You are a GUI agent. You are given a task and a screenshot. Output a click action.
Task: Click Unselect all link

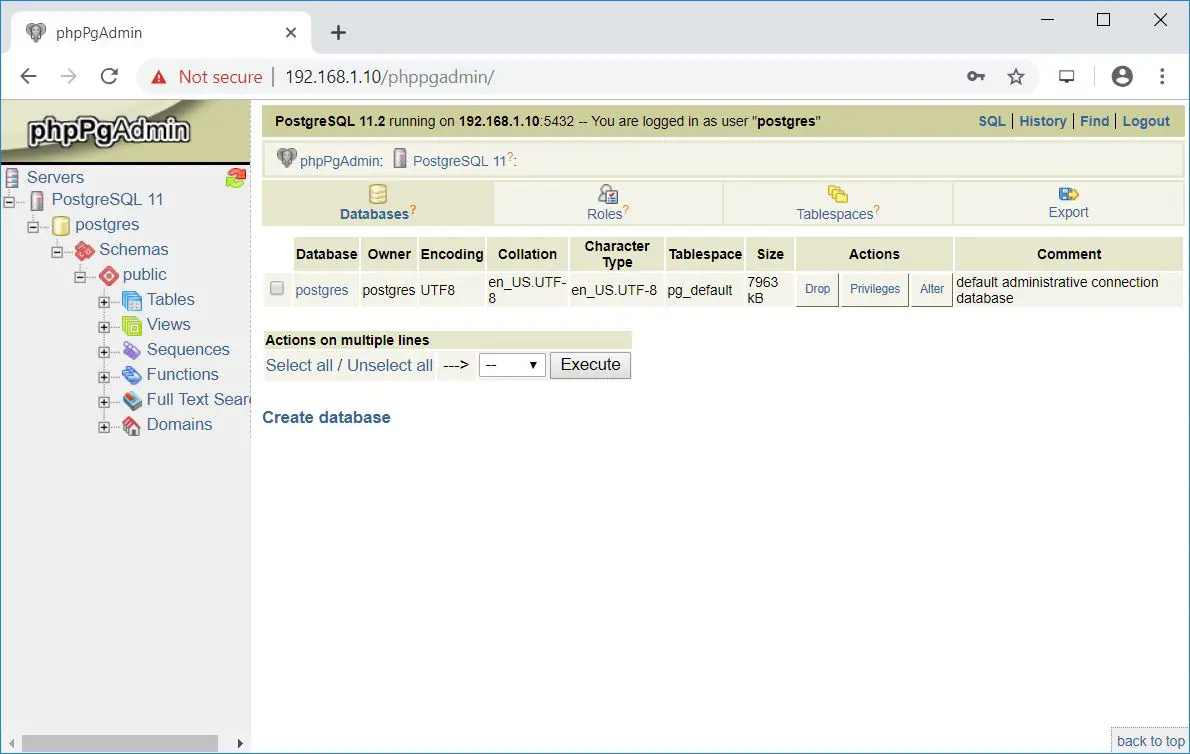(390, 366)
